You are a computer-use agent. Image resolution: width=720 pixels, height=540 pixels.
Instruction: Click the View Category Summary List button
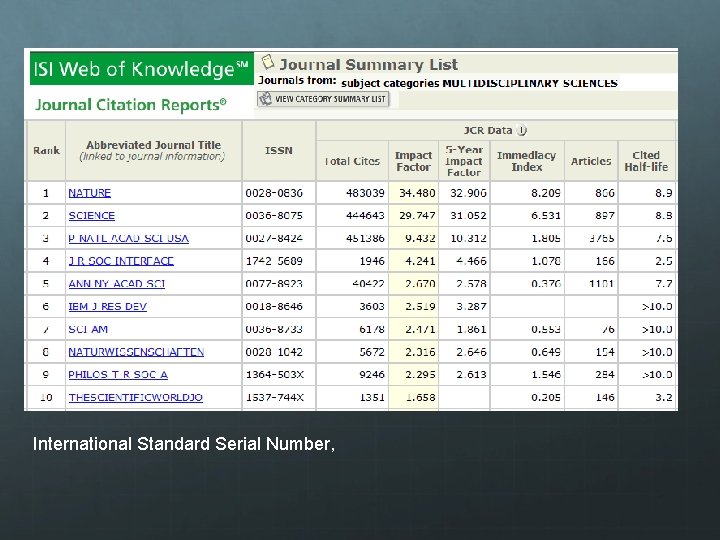tap(323, 99)
